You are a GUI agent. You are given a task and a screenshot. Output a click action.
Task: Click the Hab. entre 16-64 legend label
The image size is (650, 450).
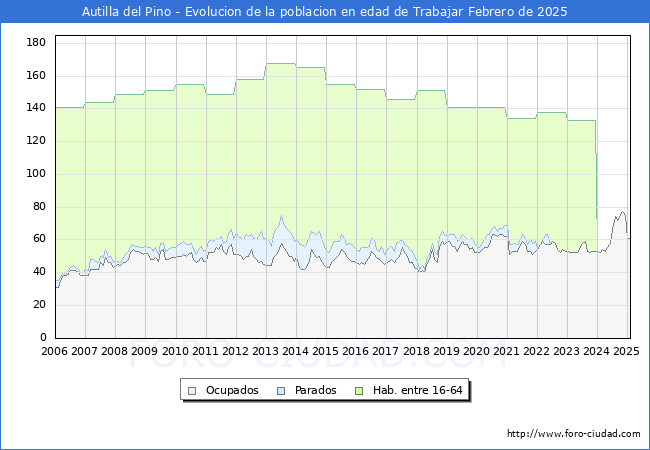(417, 390)
